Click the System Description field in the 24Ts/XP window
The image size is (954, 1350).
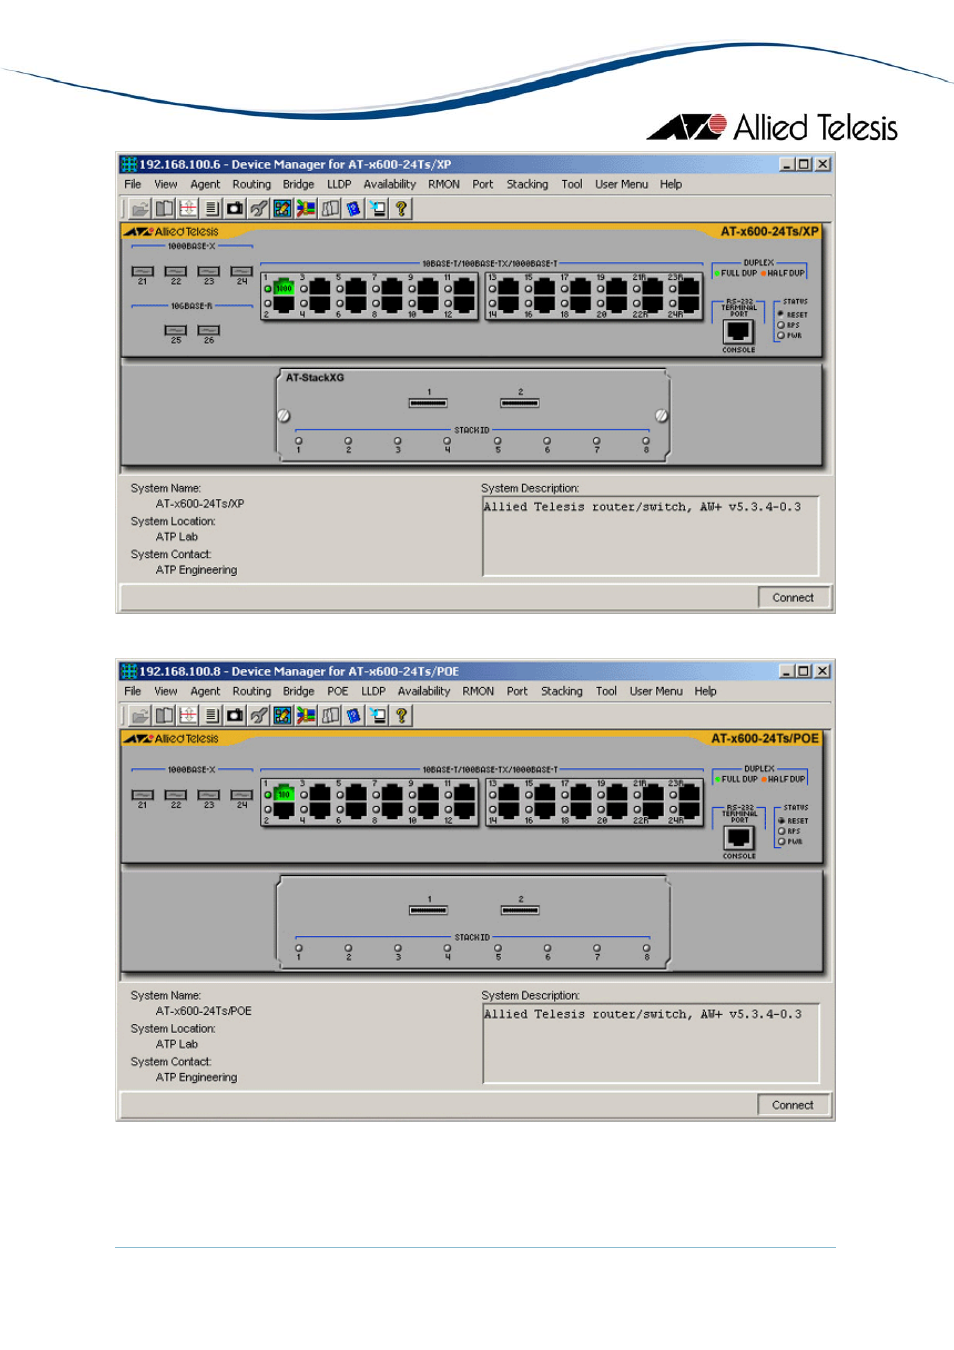pyautogui.click(x=650, y=536)
